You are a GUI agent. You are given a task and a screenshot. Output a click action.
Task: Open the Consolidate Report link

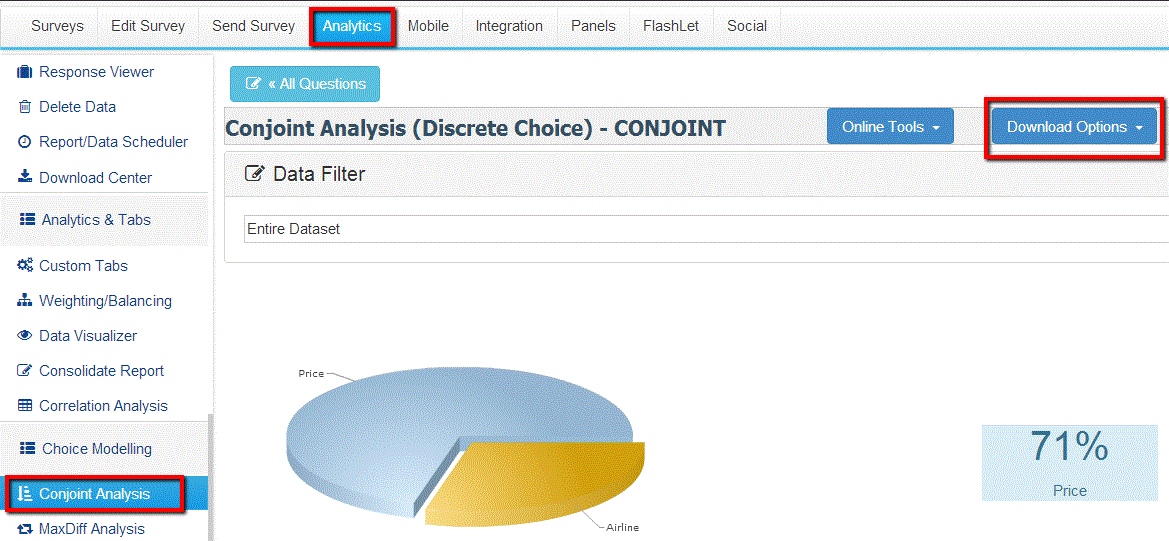pyautogui.click(x=101, y=371)
